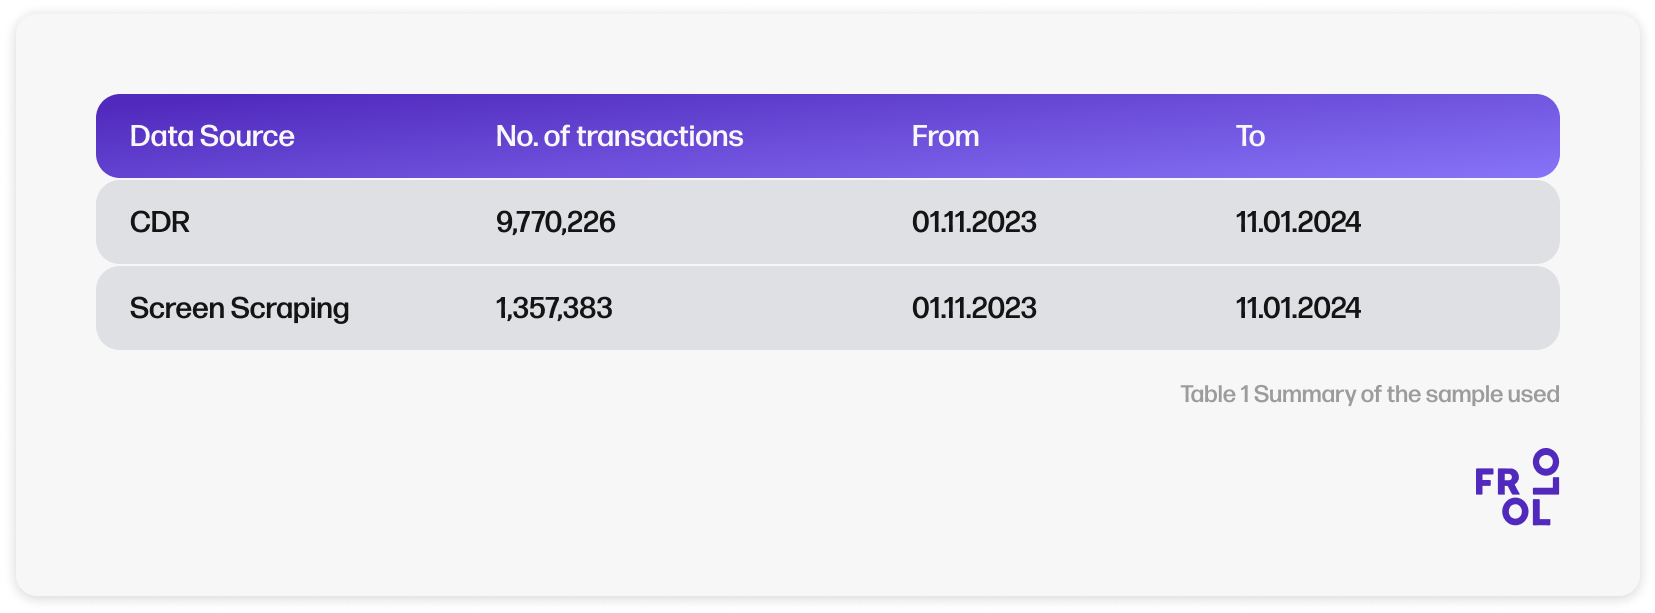Click the Table 1 Summary caption
Viewport: 1655px width, 613px height.
(1369, 394)
